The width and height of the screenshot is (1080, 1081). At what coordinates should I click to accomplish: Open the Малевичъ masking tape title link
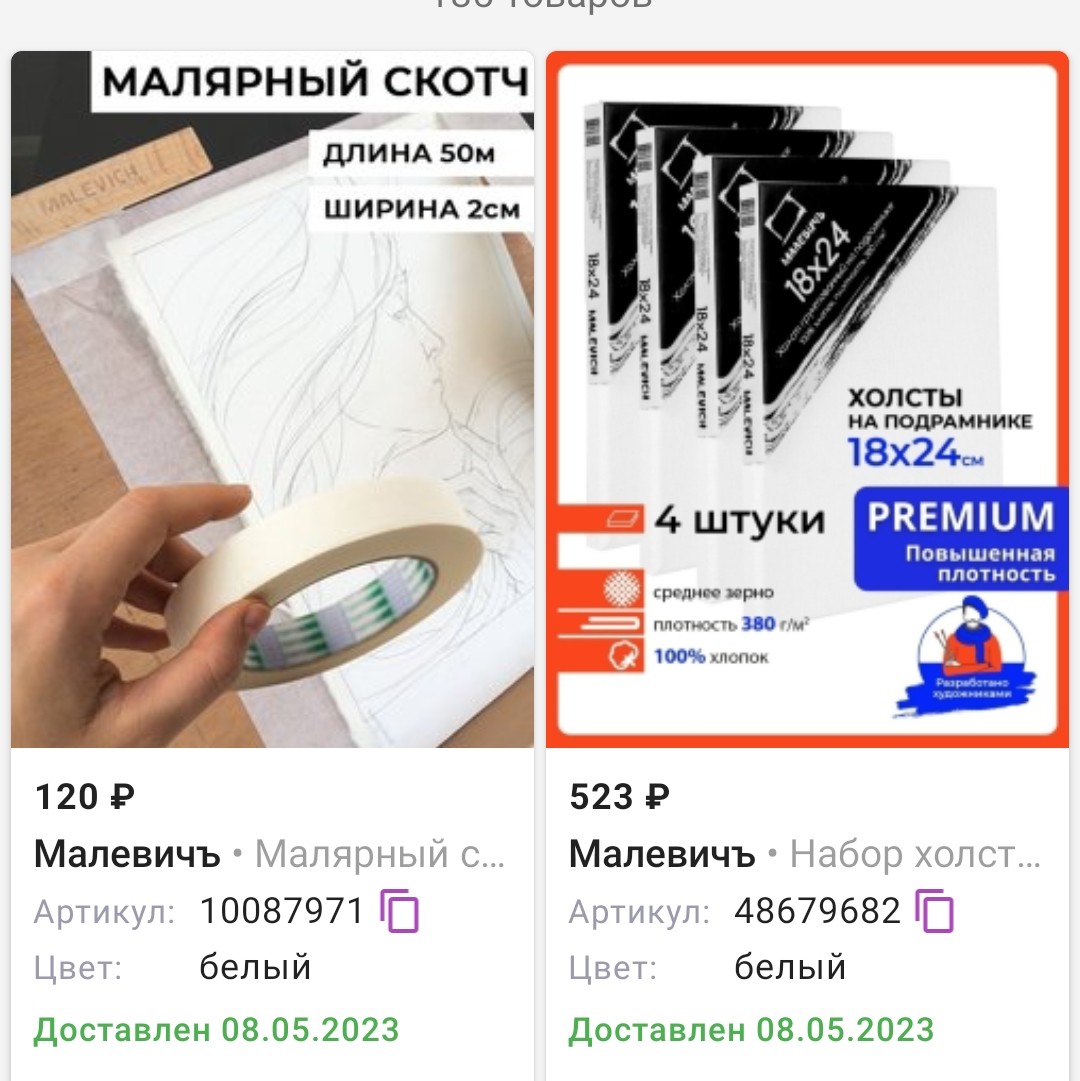click(x=270, y=854)
